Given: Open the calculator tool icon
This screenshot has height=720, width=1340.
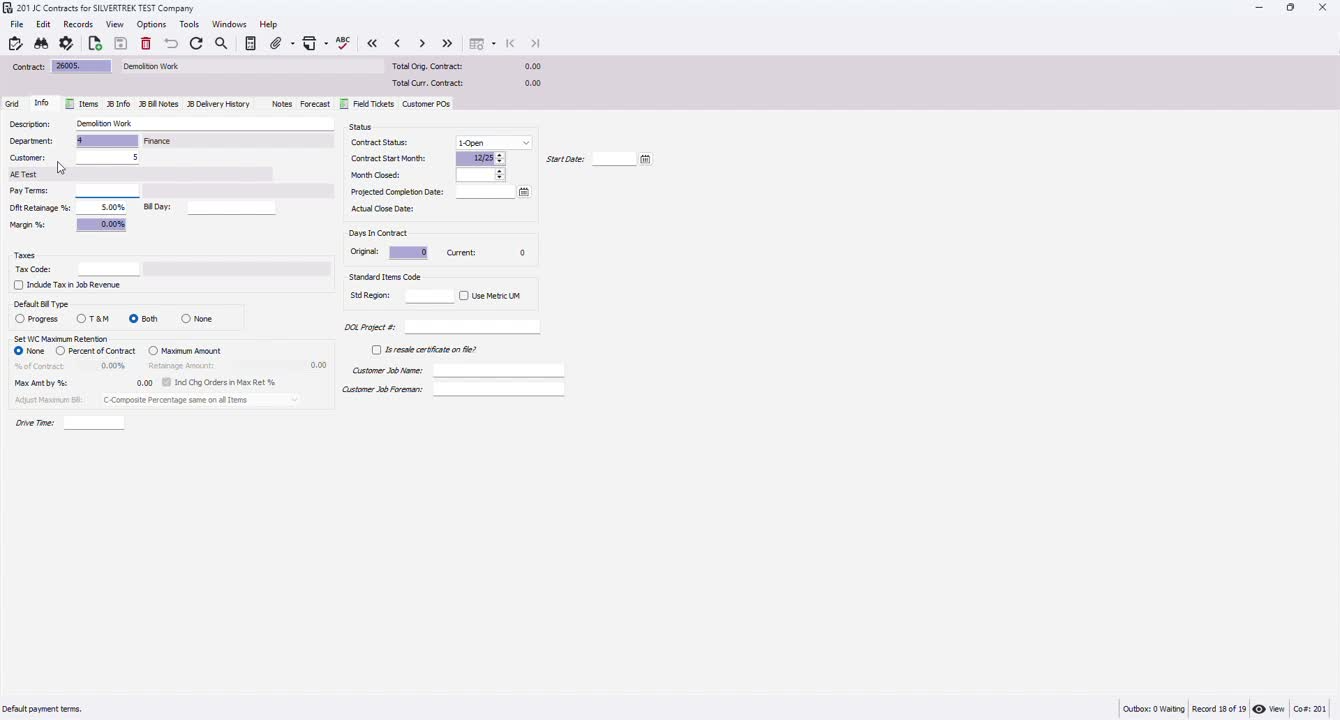Looking at the screenshot, I should click(251, 44).
